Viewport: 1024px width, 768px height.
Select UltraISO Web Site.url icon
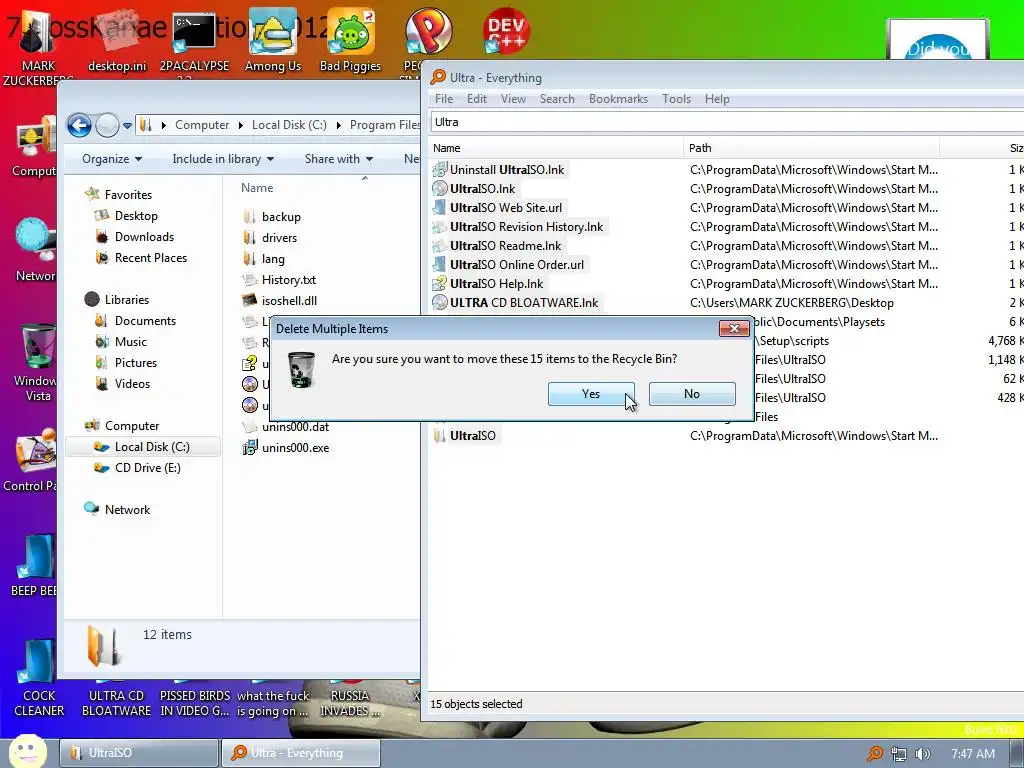click(x=440, y=208)
